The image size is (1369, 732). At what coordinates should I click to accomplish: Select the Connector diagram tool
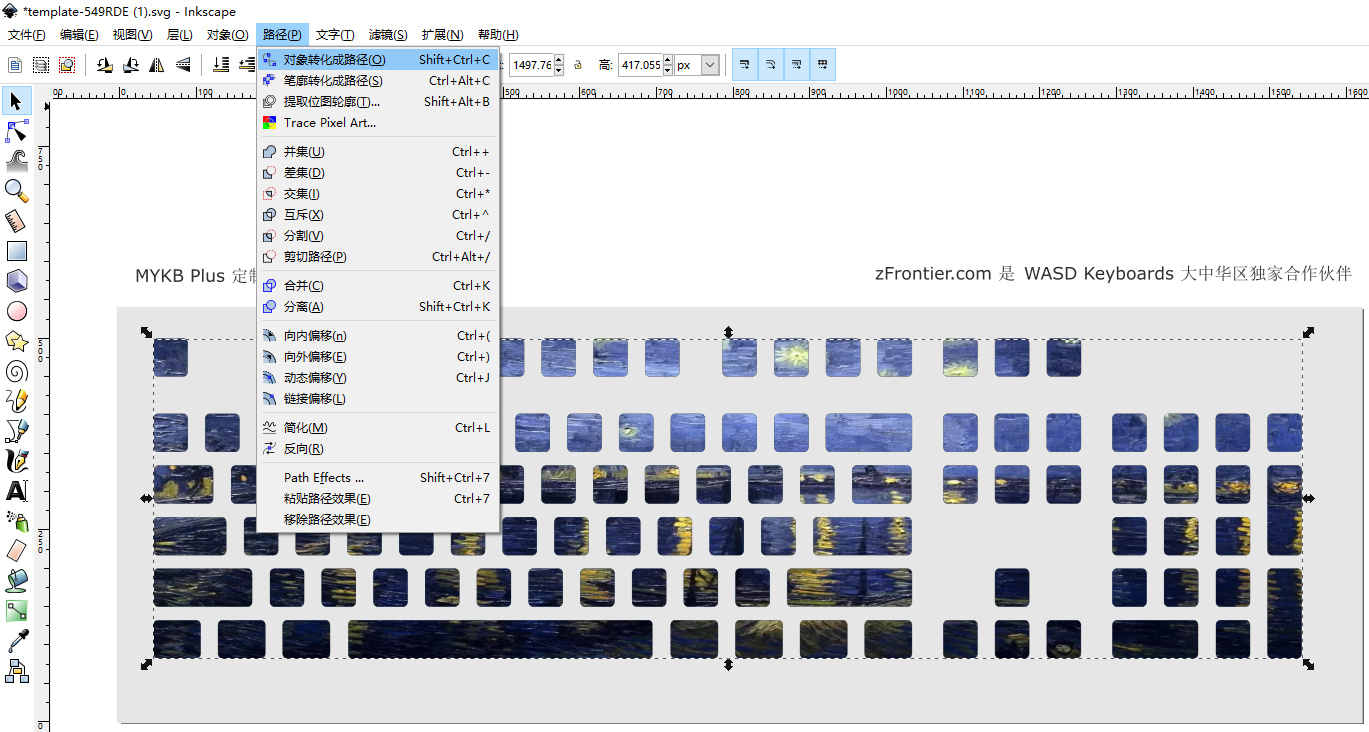(16, 670)
